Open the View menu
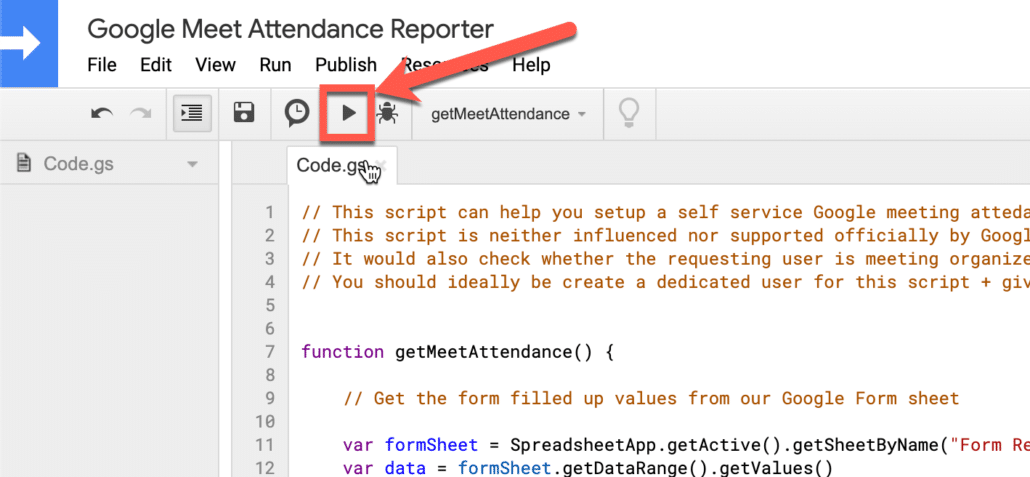The width and height of the screenshot is (1030, 477). click(x=215, y=65)
